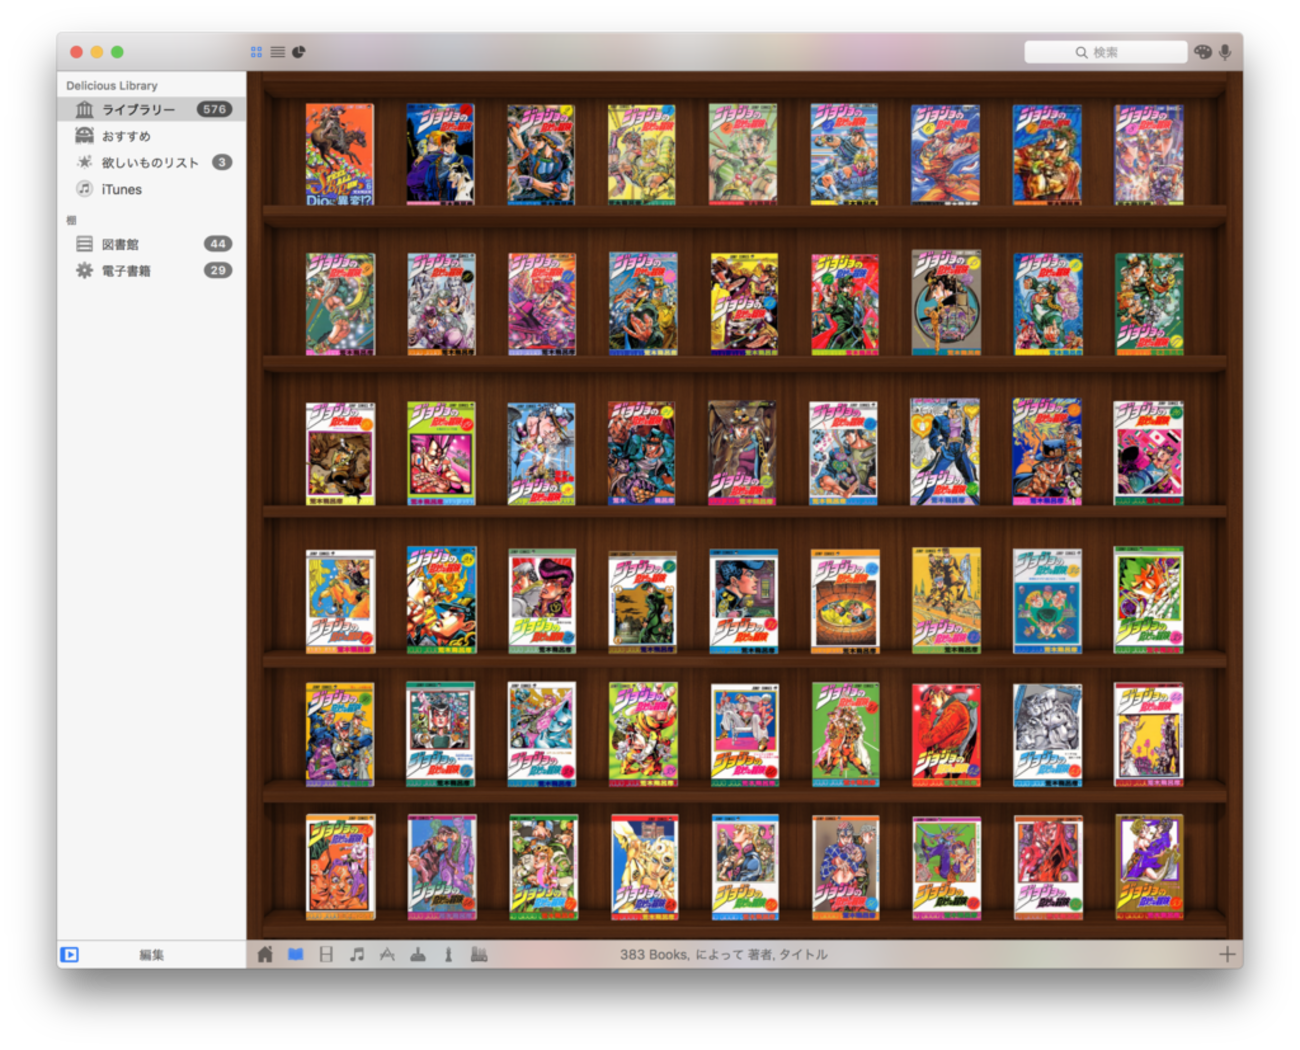Click the microphone icon in the toolbar
This screenshot has width=1300, height=1050.
[1225, 52]
